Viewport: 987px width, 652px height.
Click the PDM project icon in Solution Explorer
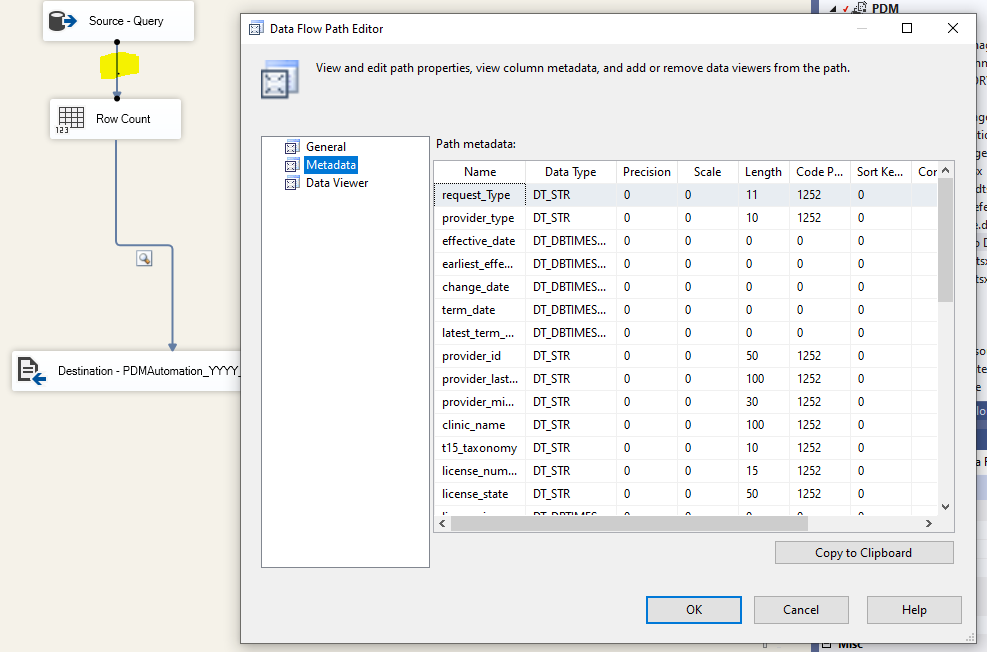[x=860, y=8]
